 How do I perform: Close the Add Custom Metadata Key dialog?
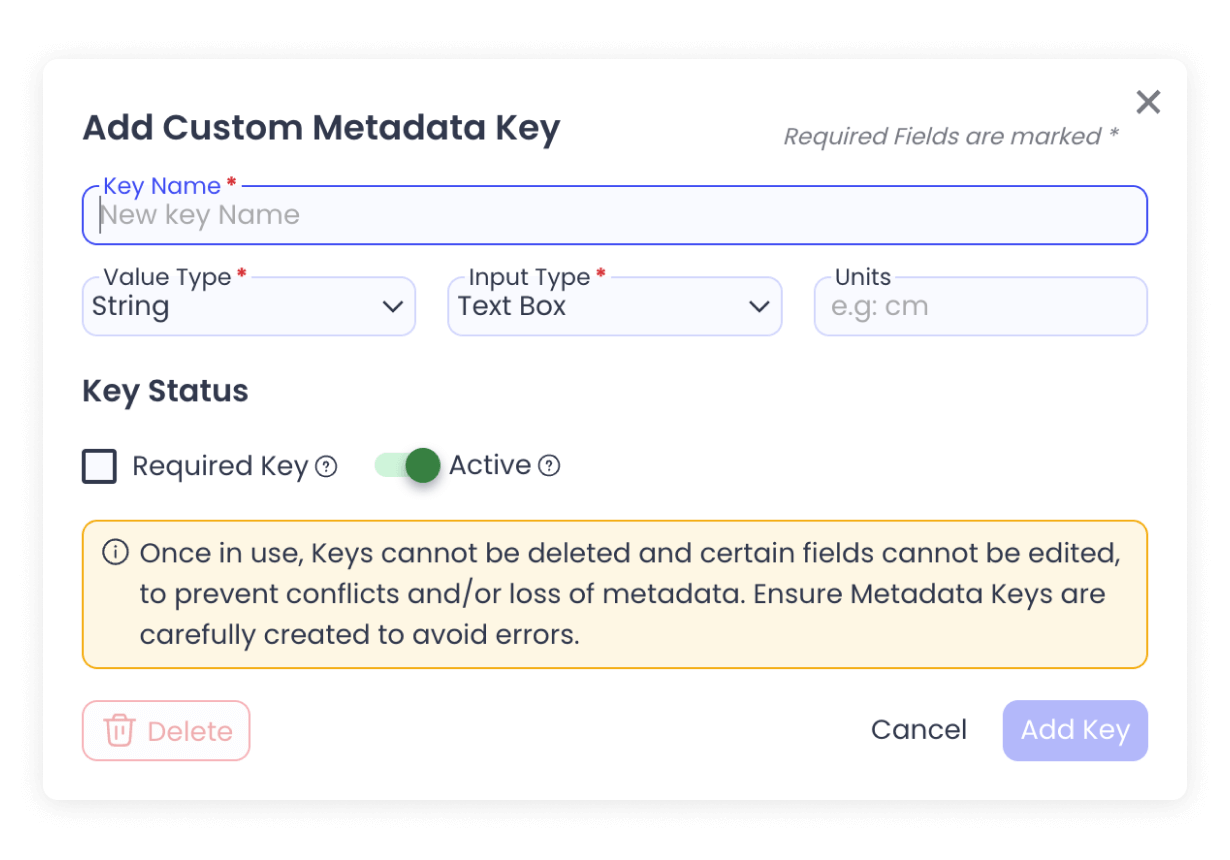pos(1147,101)
